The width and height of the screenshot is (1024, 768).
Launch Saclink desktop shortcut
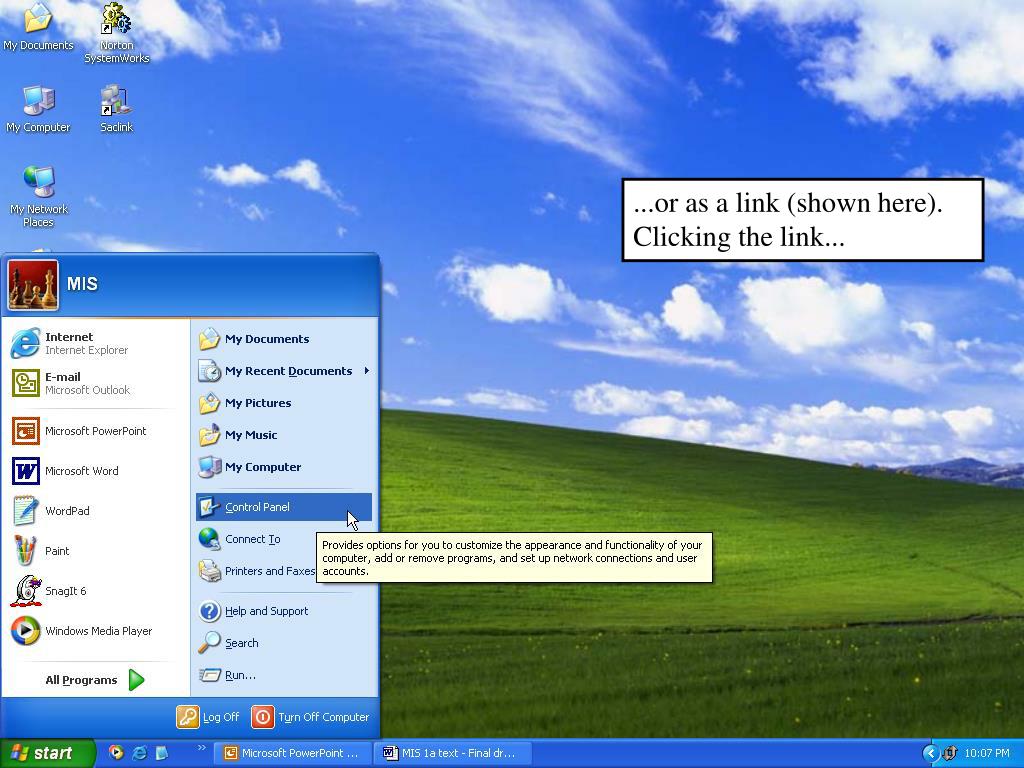pos(116,109)
